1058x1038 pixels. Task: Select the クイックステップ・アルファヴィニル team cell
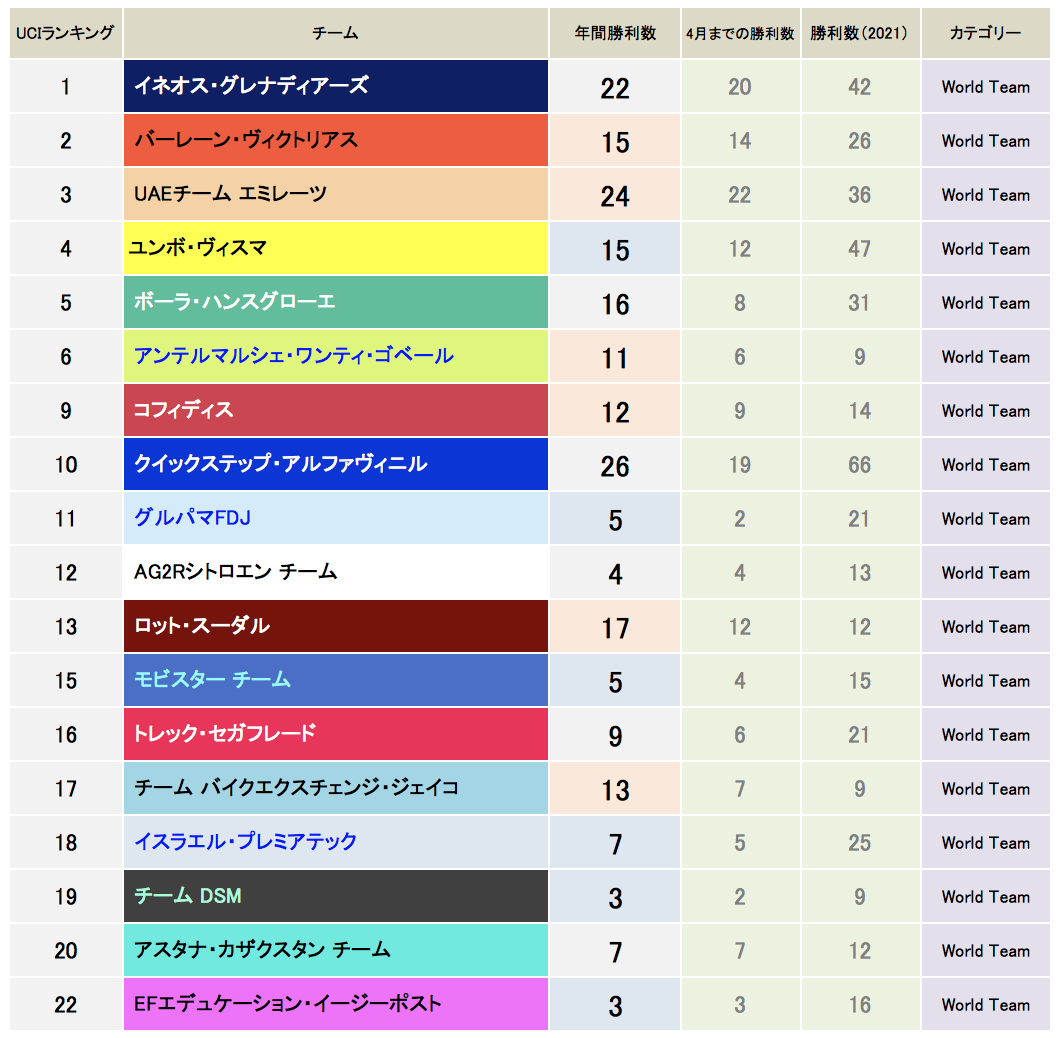(x=336, y=464)
